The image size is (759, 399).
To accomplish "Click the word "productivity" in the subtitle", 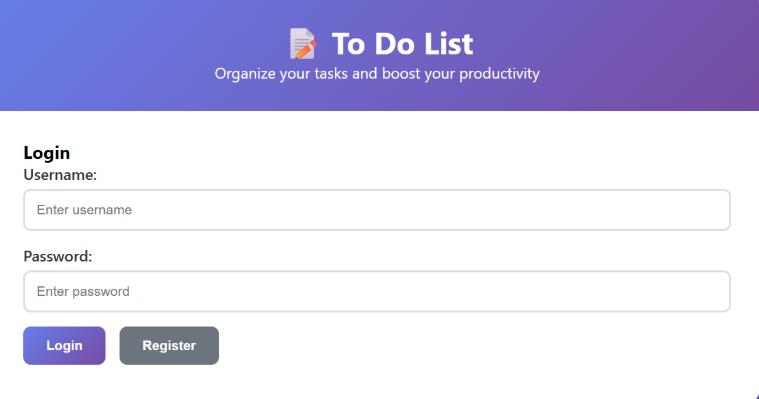I will click(499, 74).
